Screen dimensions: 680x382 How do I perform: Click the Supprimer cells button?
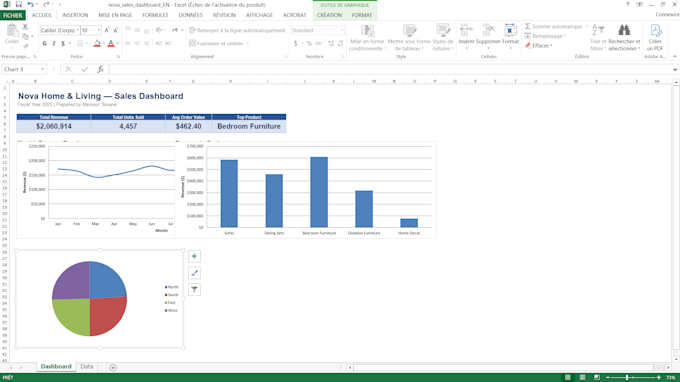[x=488, y=36]
